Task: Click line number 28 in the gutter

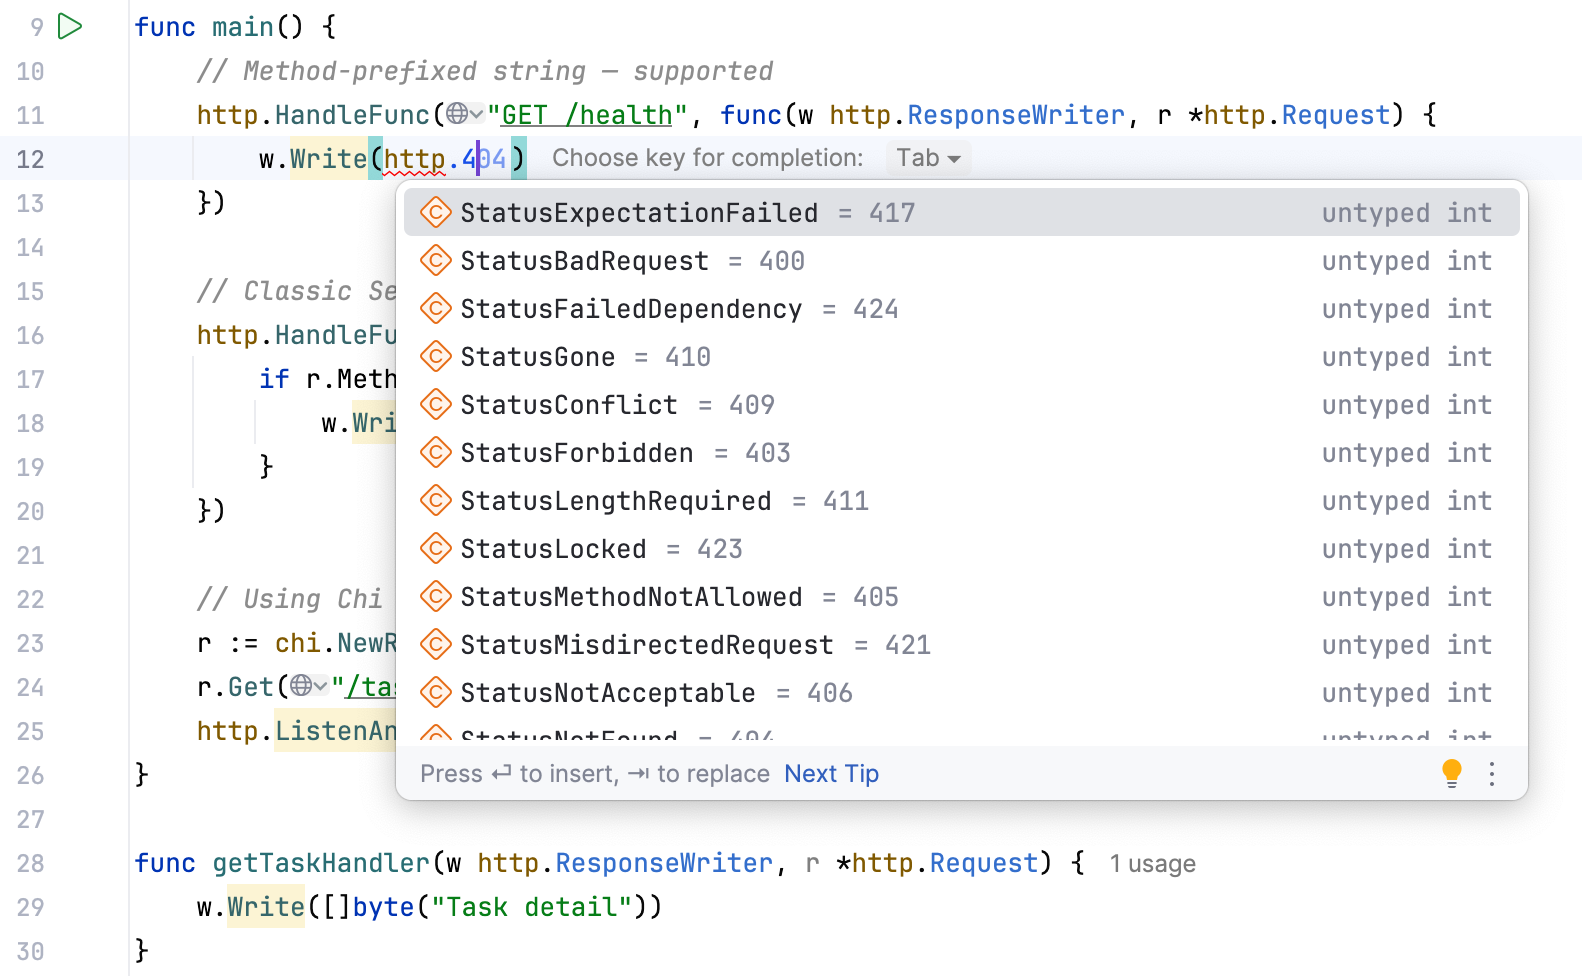Action: click(31, 863)
